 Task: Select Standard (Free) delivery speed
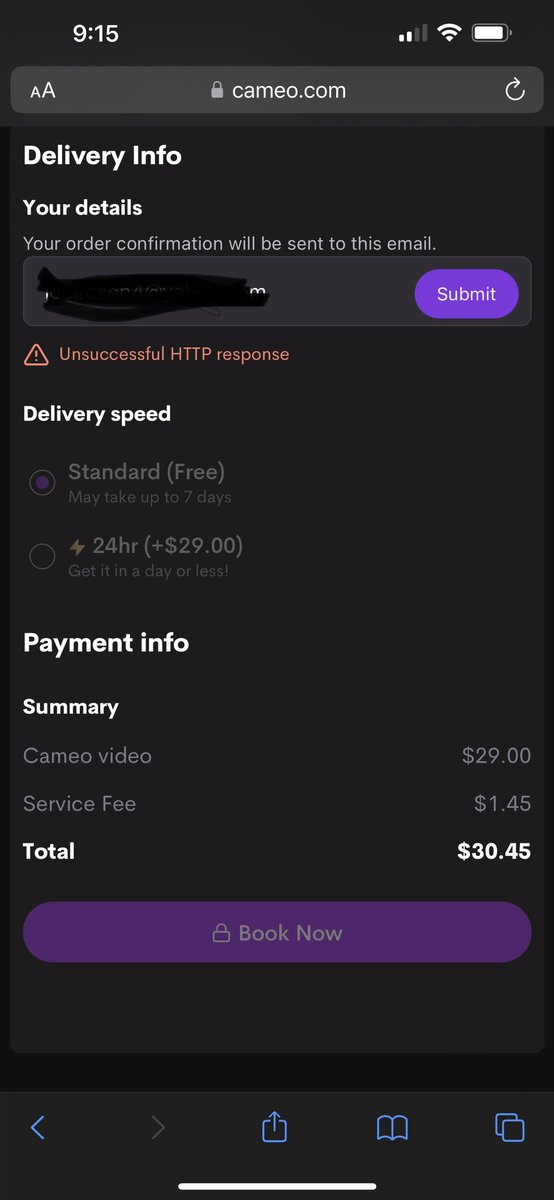click(42, 483)
